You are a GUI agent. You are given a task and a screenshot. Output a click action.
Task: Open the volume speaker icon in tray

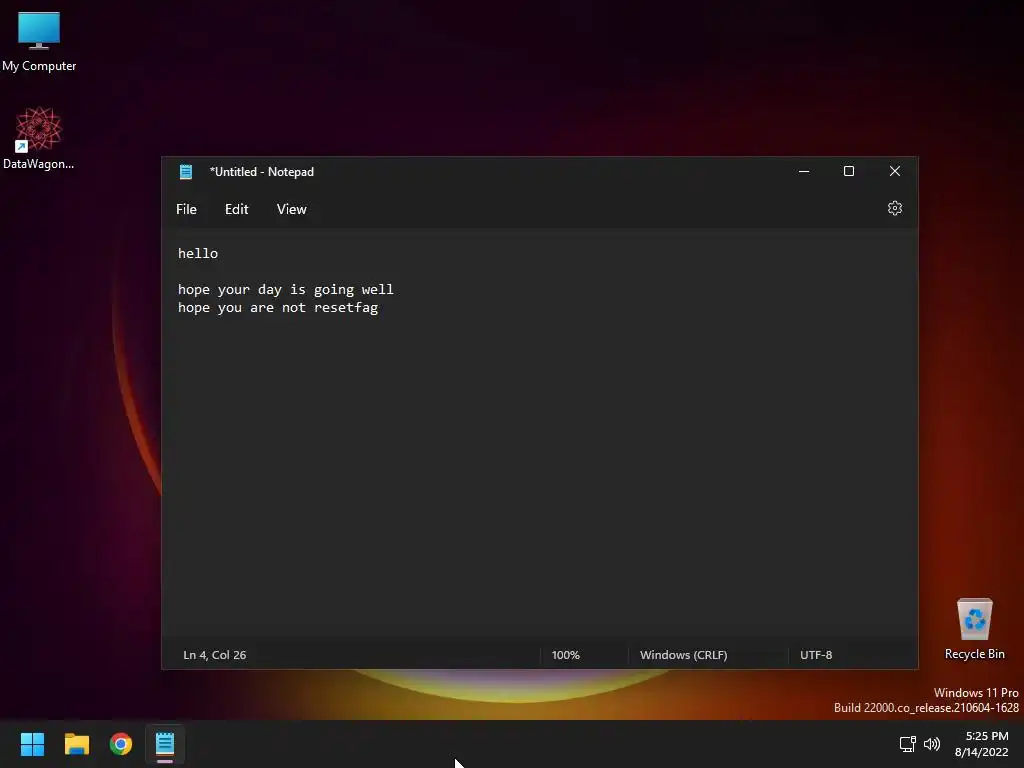click(x=932, y=744)
